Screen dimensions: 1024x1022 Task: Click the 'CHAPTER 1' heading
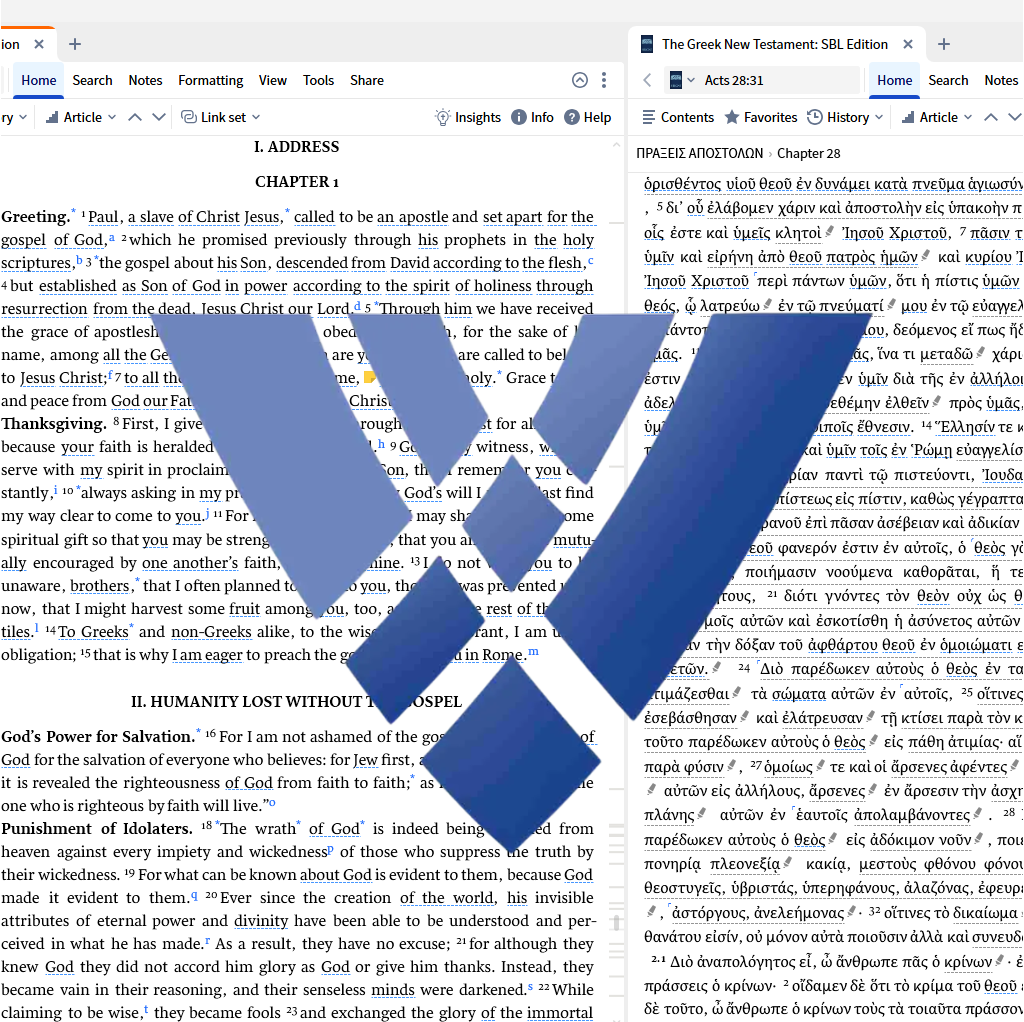point(296,182)
